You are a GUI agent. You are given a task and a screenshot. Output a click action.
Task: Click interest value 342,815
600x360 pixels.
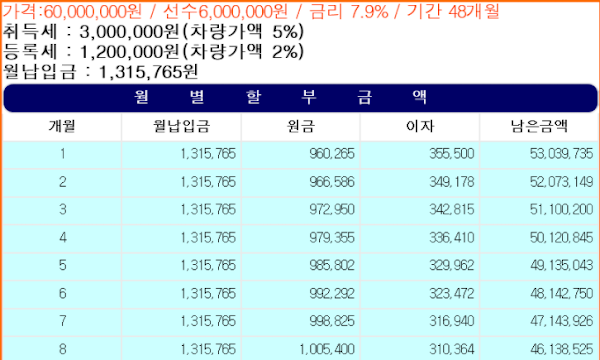click(x=452, y=210)
